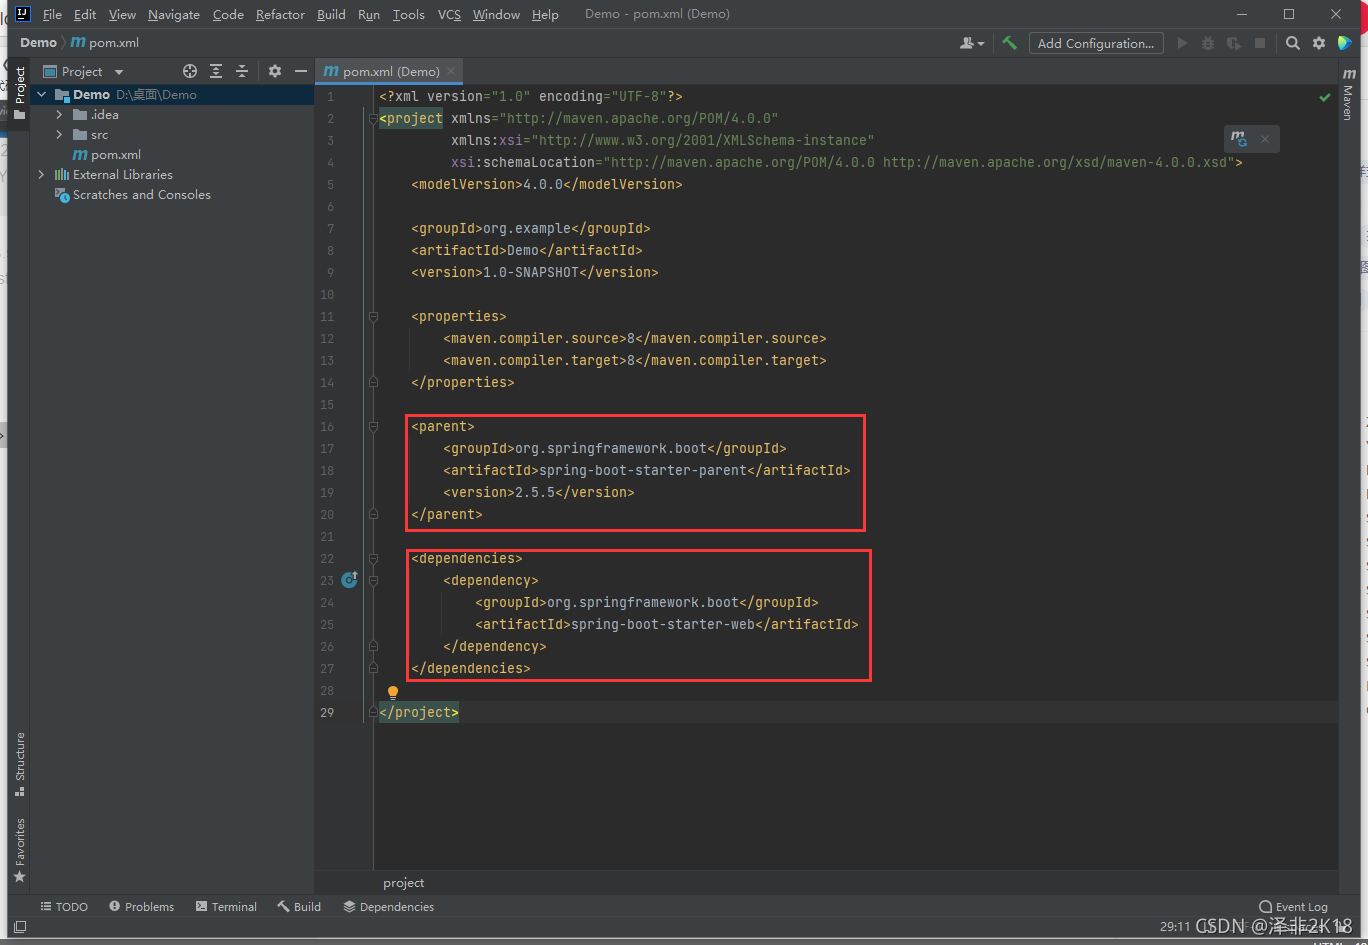The image size is (1368, 945).
Task: Click the project breadcrumb below editor
Action: [x=404, y=883]
